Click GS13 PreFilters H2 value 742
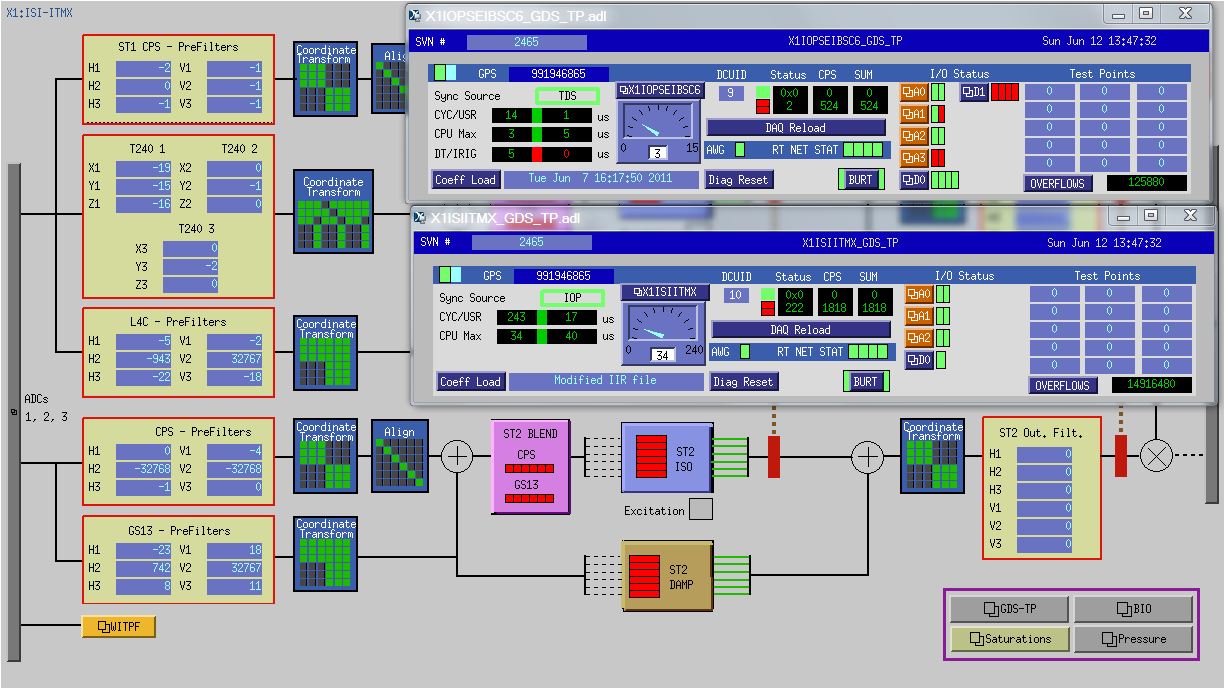 pyautogui.click(x=144, y=568)
